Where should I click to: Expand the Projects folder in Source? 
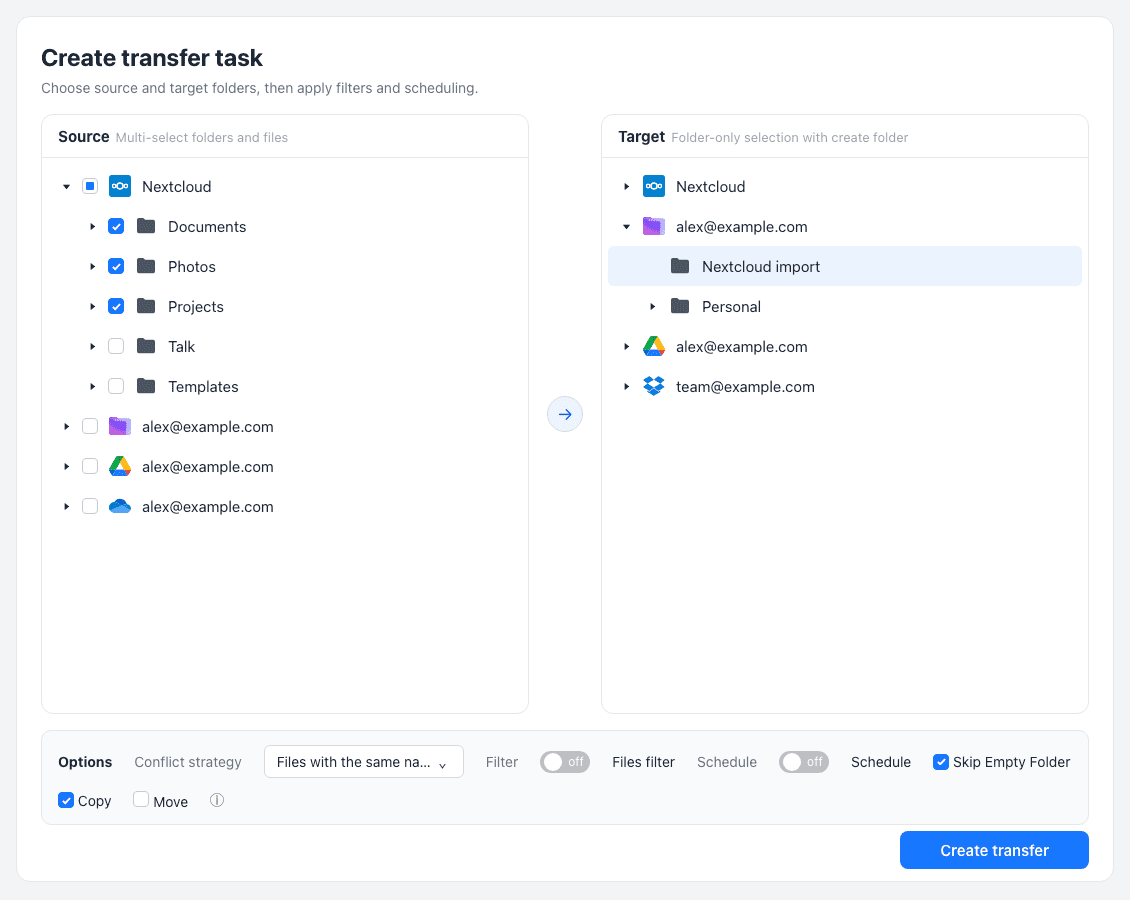click(92, 306)
